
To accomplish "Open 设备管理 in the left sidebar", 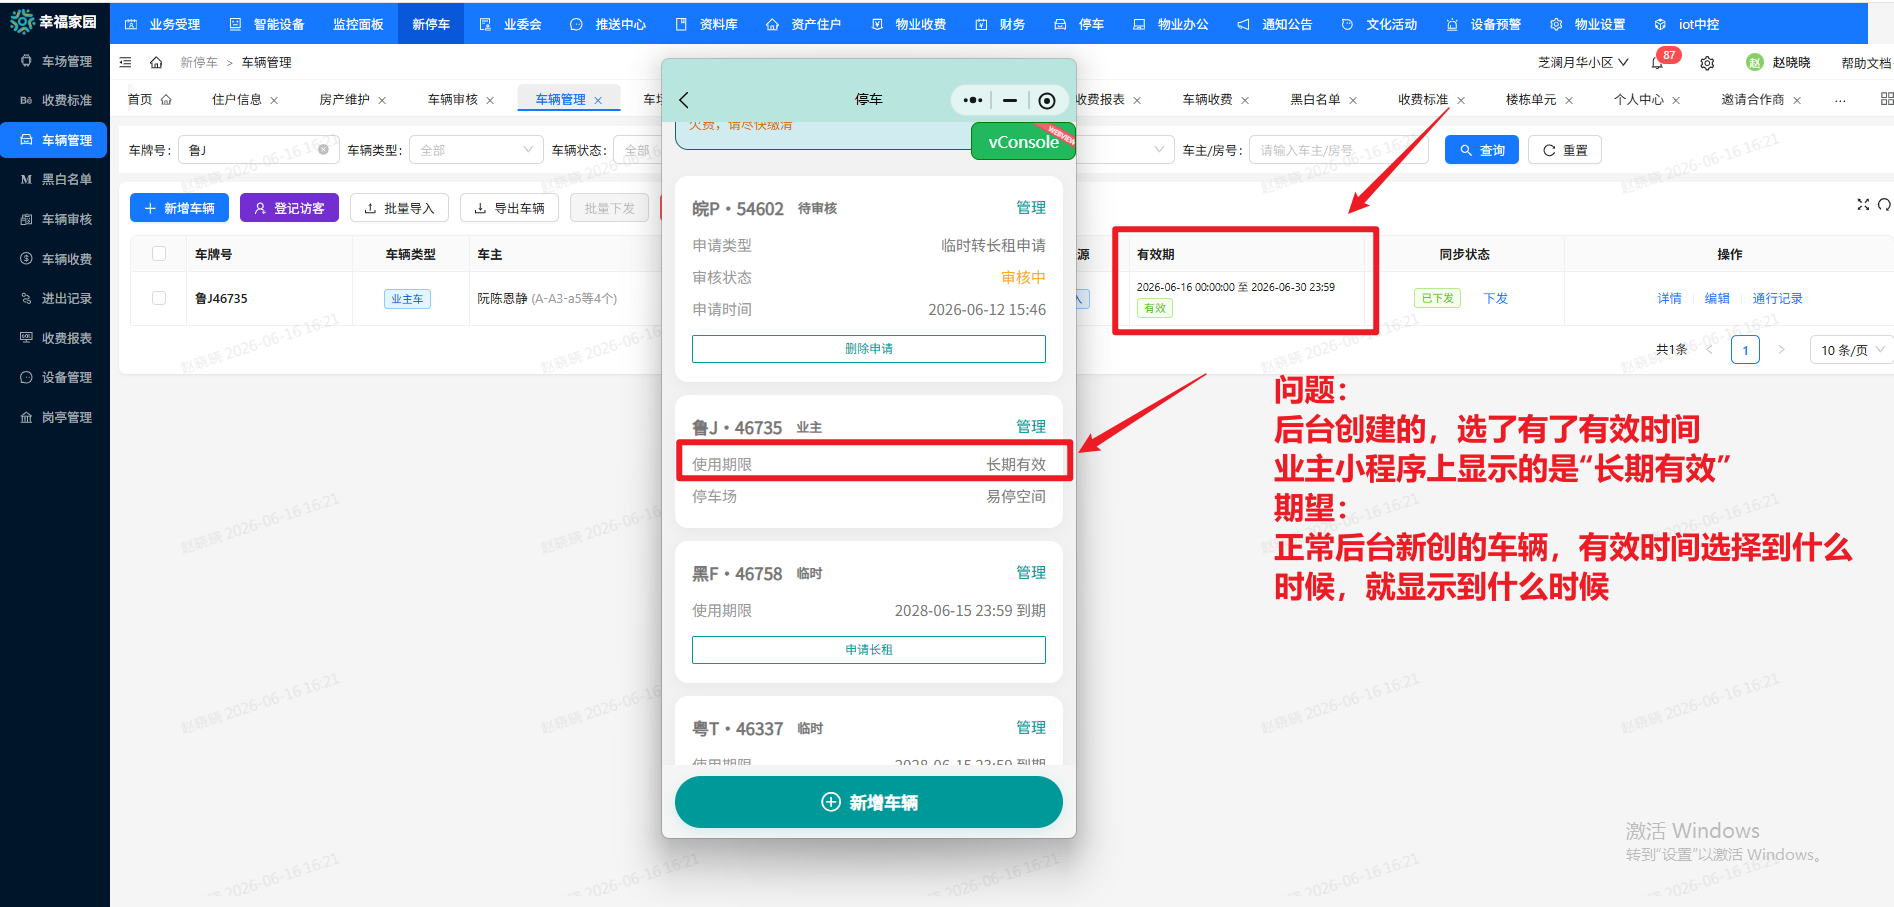I will coord(56,377).
